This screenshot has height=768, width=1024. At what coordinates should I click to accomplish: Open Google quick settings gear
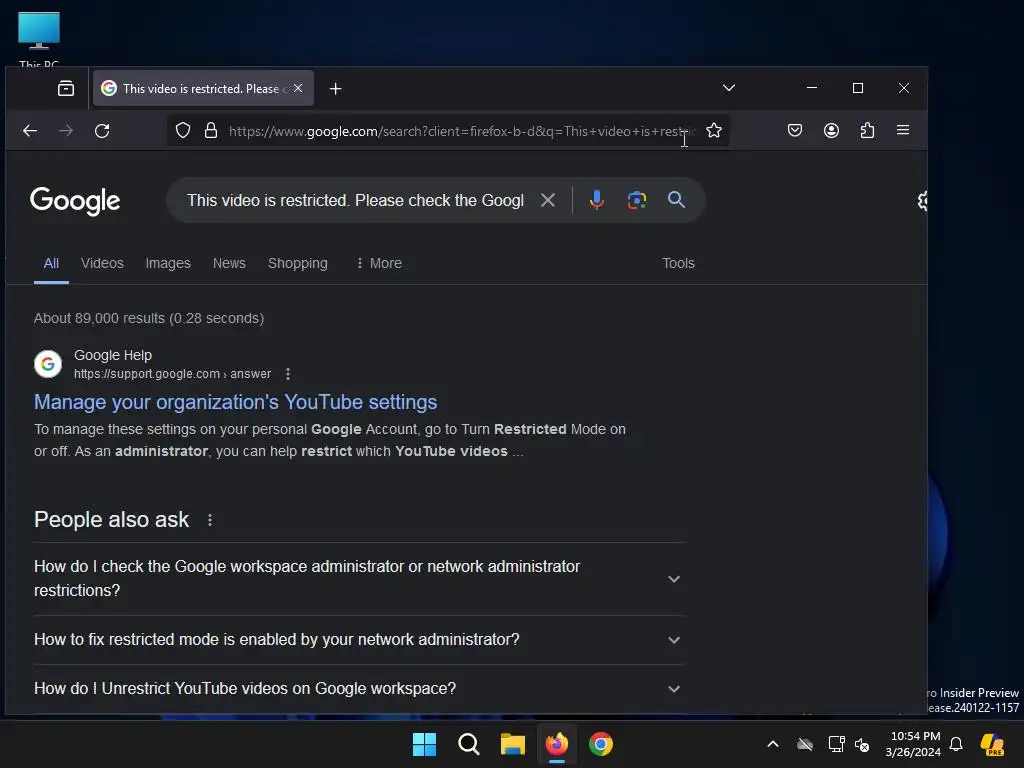click(922, 200)
